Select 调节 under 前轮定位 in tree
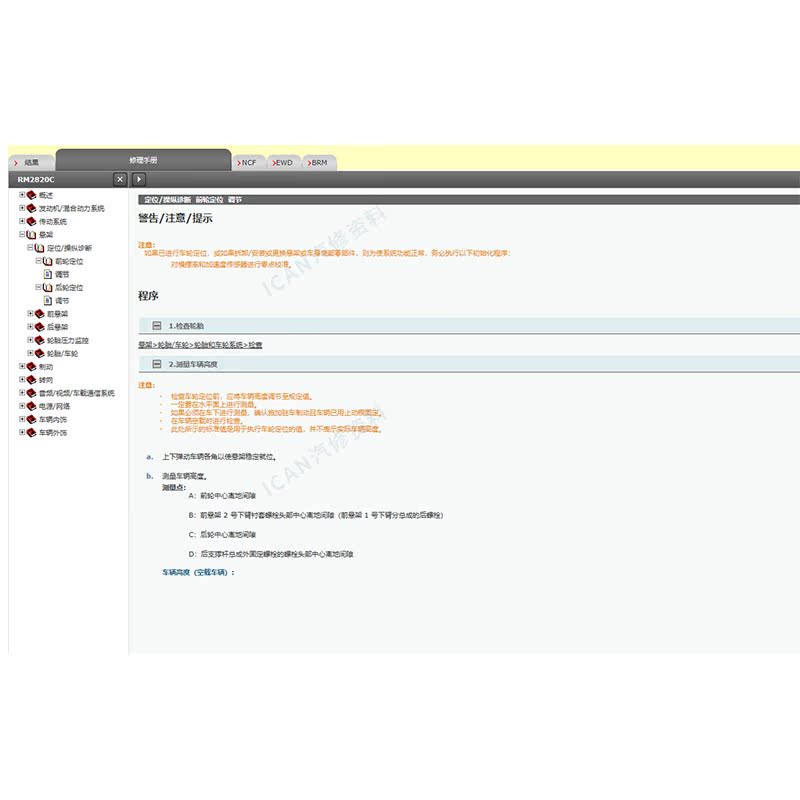 (62, 274)
